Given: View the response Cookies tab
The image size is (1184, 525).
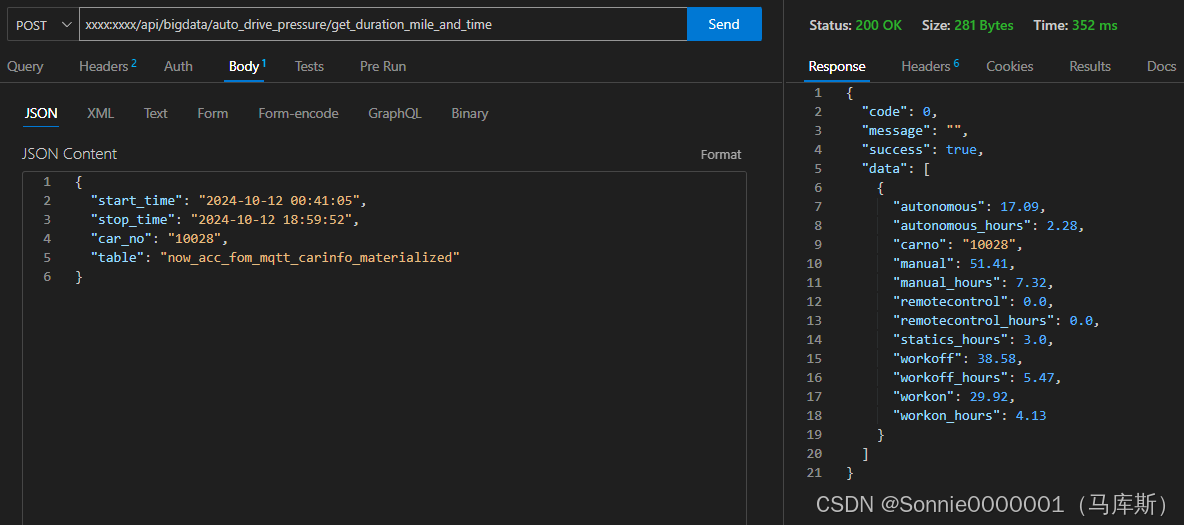Looking at the screenshot, I should coord(1009,67).
